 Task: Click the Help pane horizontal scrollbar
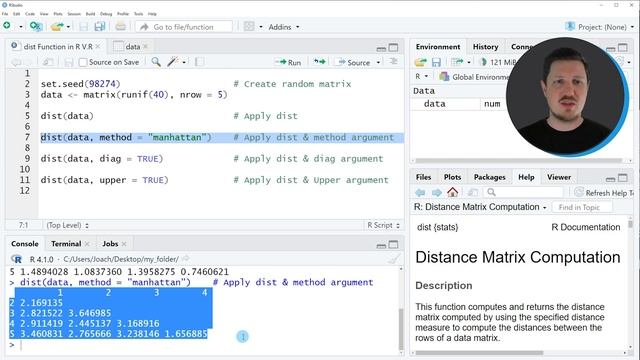click(479, 353)
